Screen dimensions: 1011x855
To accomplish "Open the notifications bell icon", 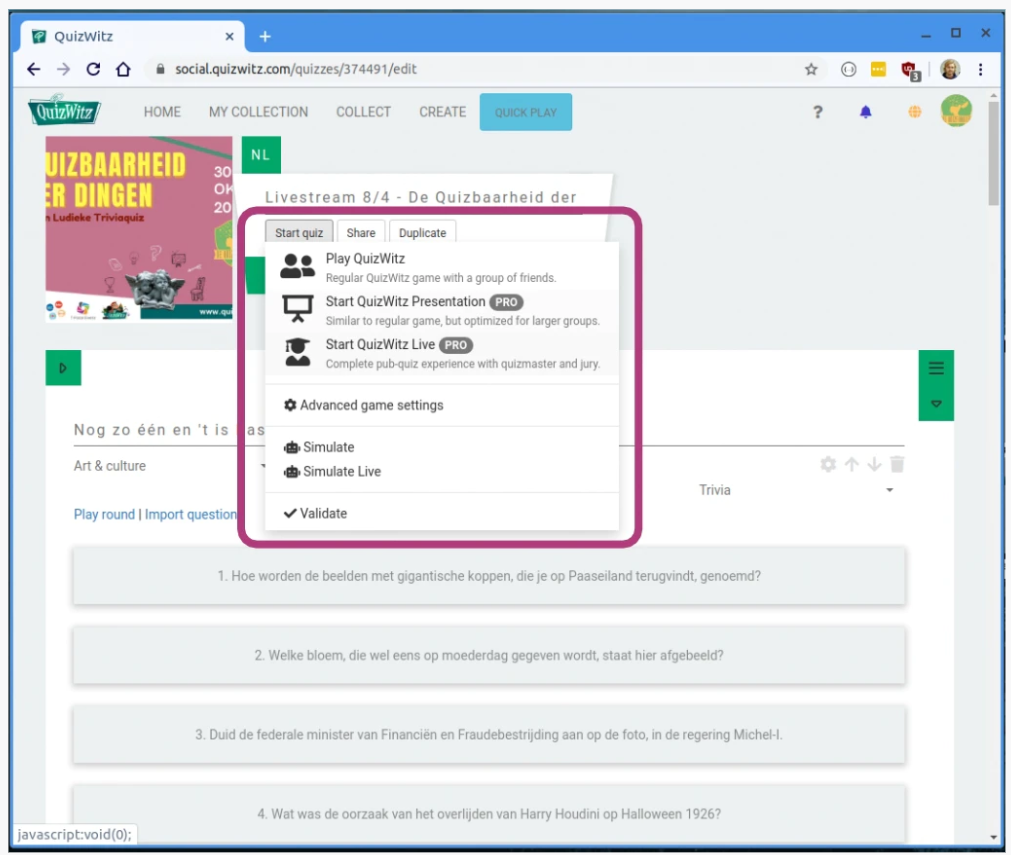I will (866, 112).
